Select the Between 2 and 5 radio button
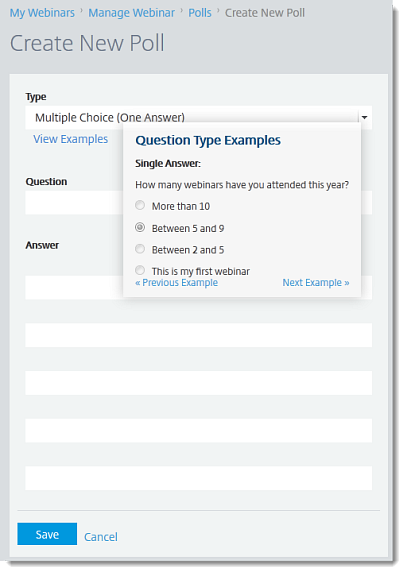 (x=140, y=249)
